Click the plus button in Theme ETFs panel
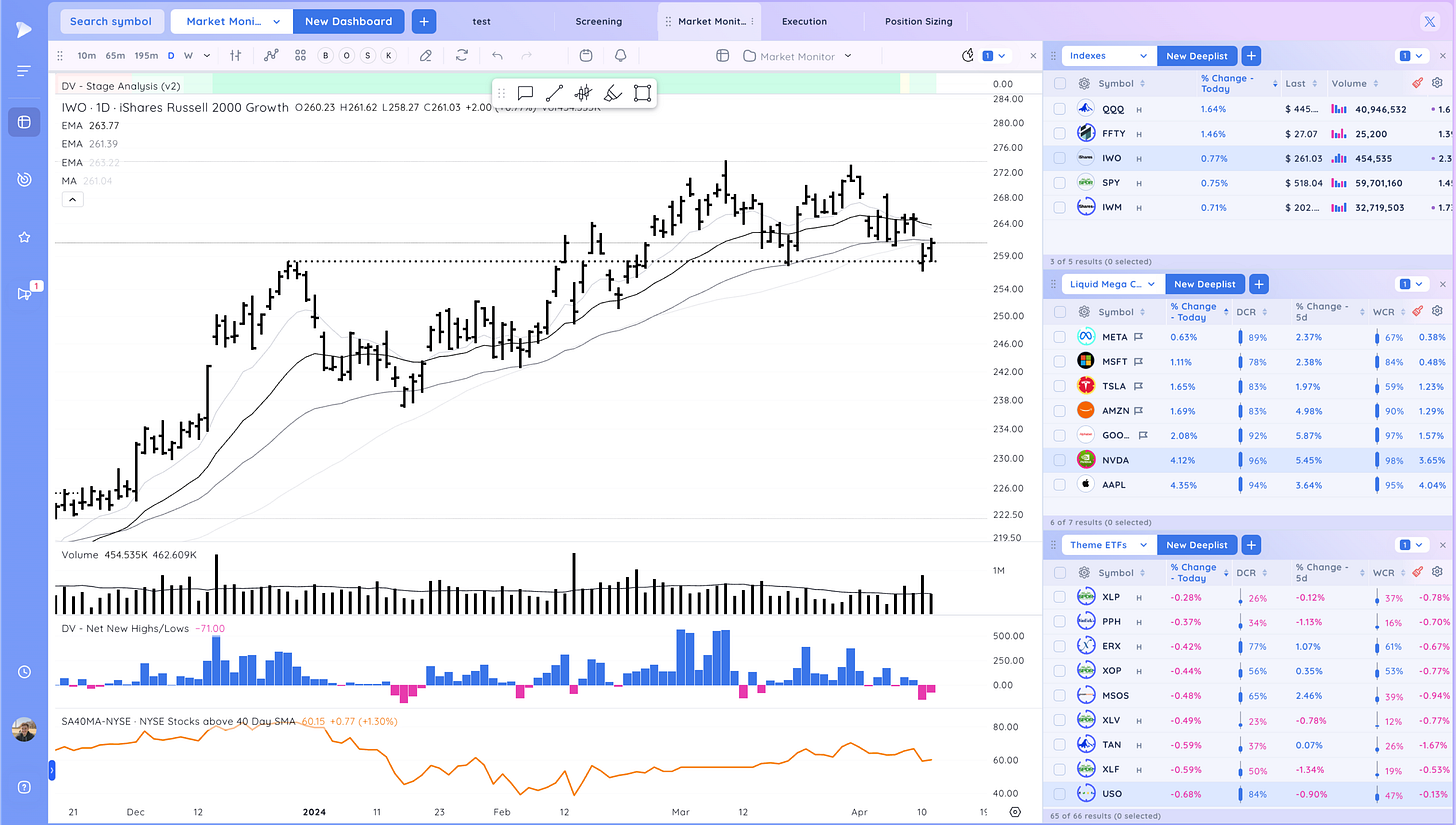 coord(1251,545)
